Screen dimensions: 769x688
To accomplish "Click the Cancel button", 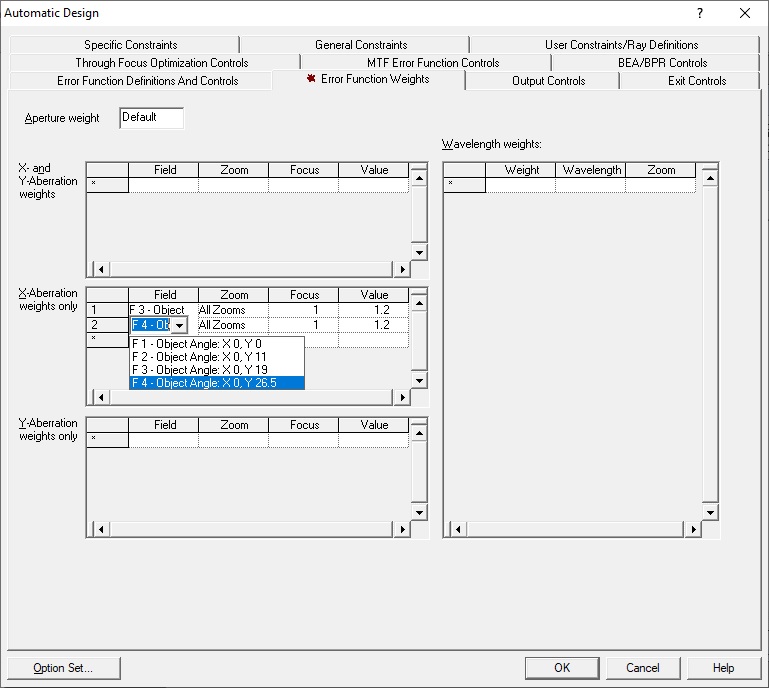I will click(x=642, y=668).
